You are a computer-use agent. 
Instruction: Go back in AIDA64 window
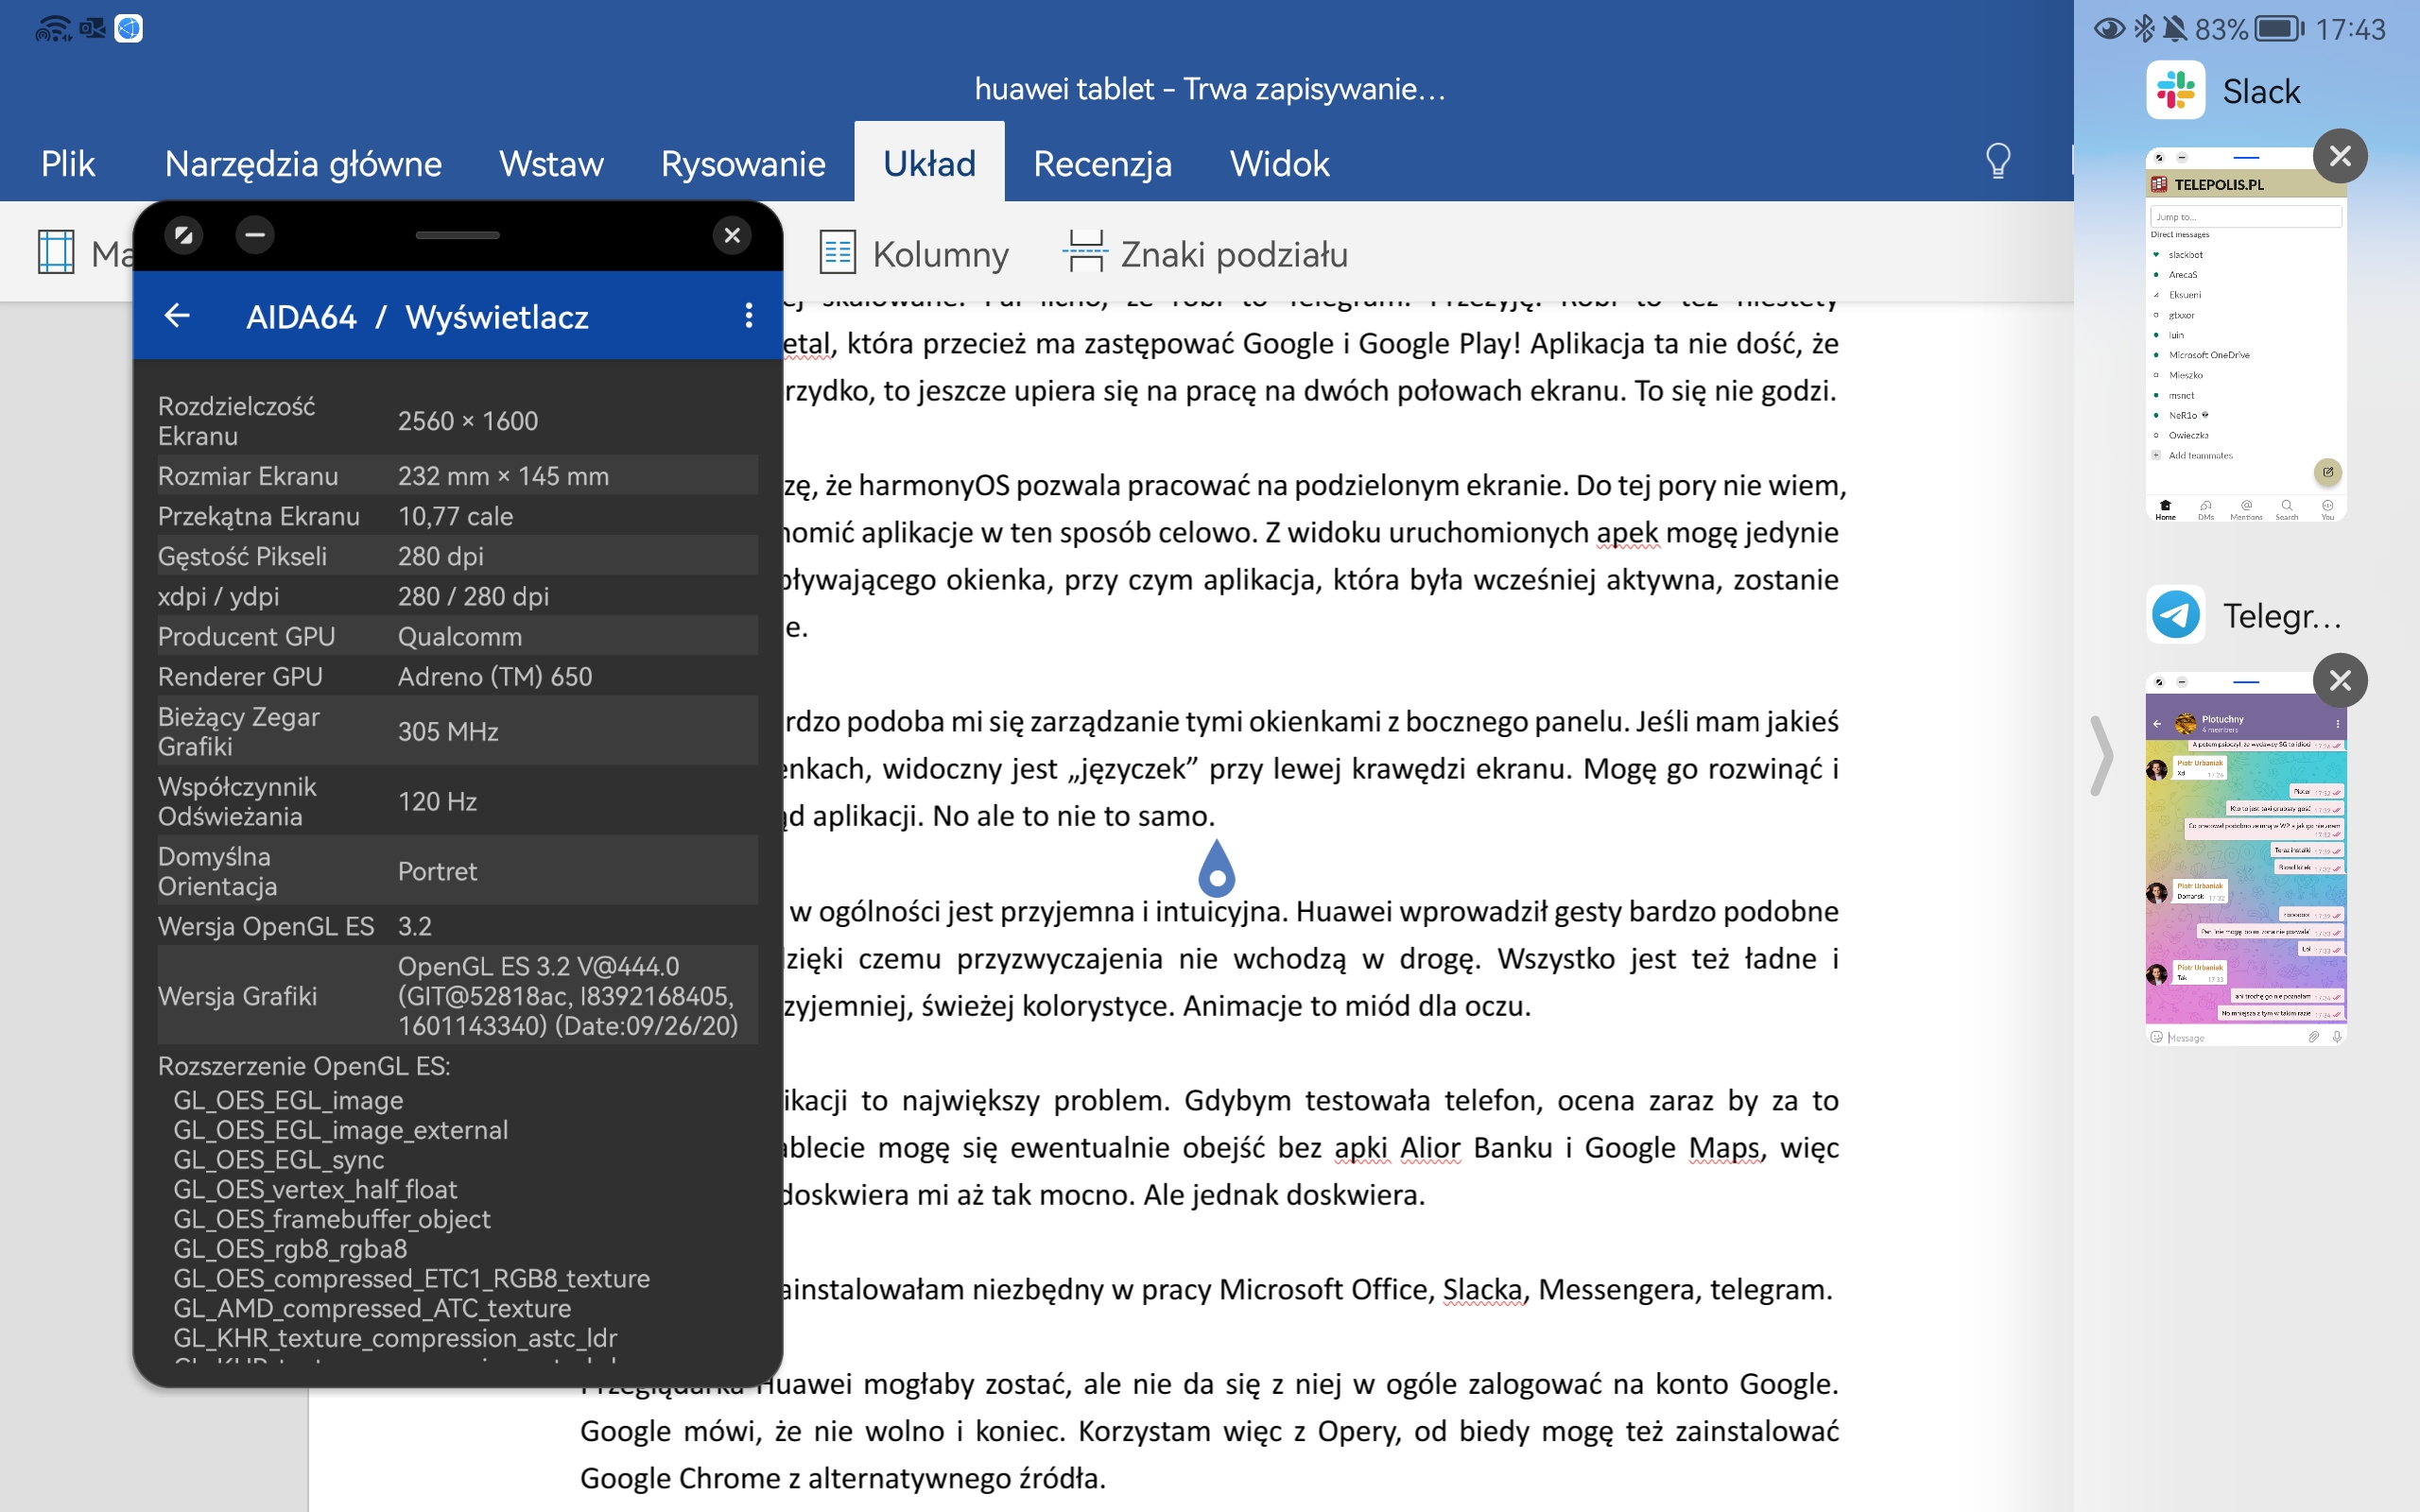click(177, 317)
